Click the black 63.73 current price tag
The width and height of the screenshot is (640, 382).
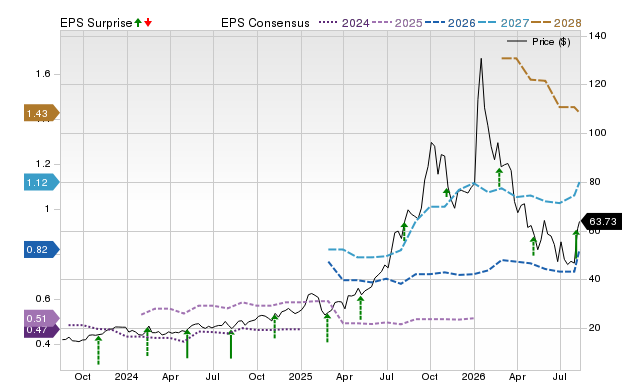tap(601, 222)
